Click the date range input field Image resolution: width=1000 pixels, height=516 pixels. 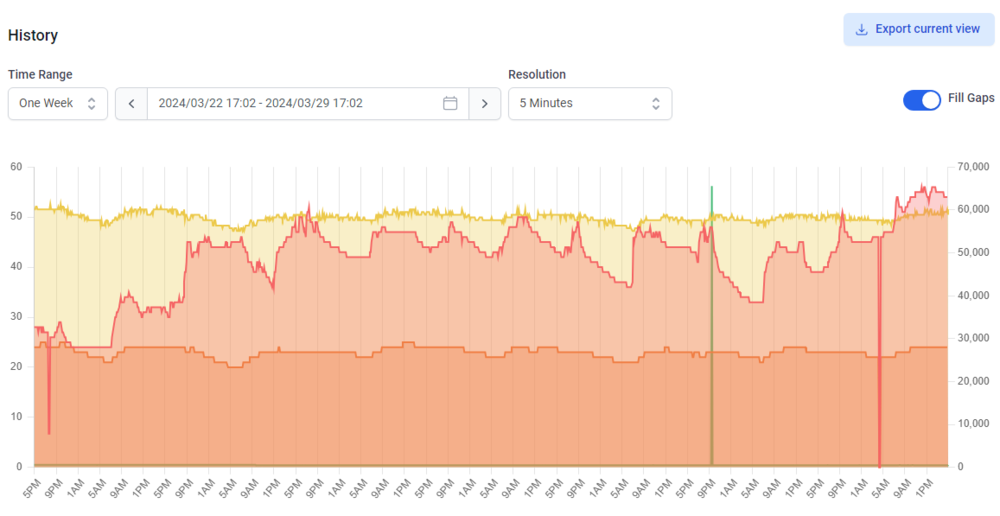pos(308,103)
